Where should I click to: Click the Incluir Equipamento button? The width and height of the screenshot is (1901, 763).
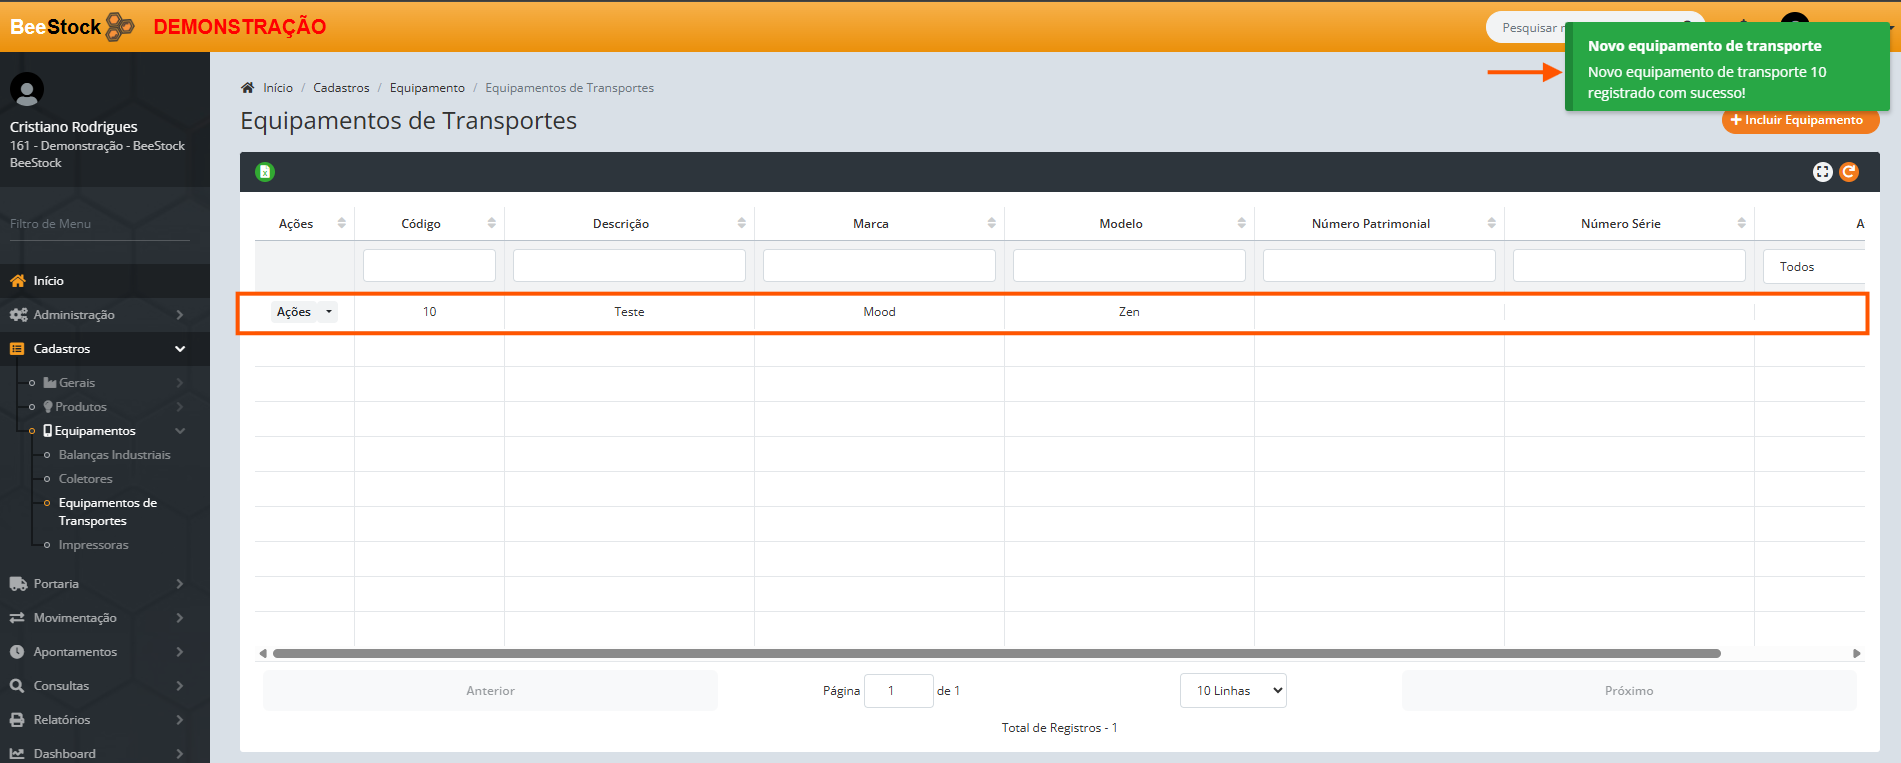click(x=1800, y=120)
